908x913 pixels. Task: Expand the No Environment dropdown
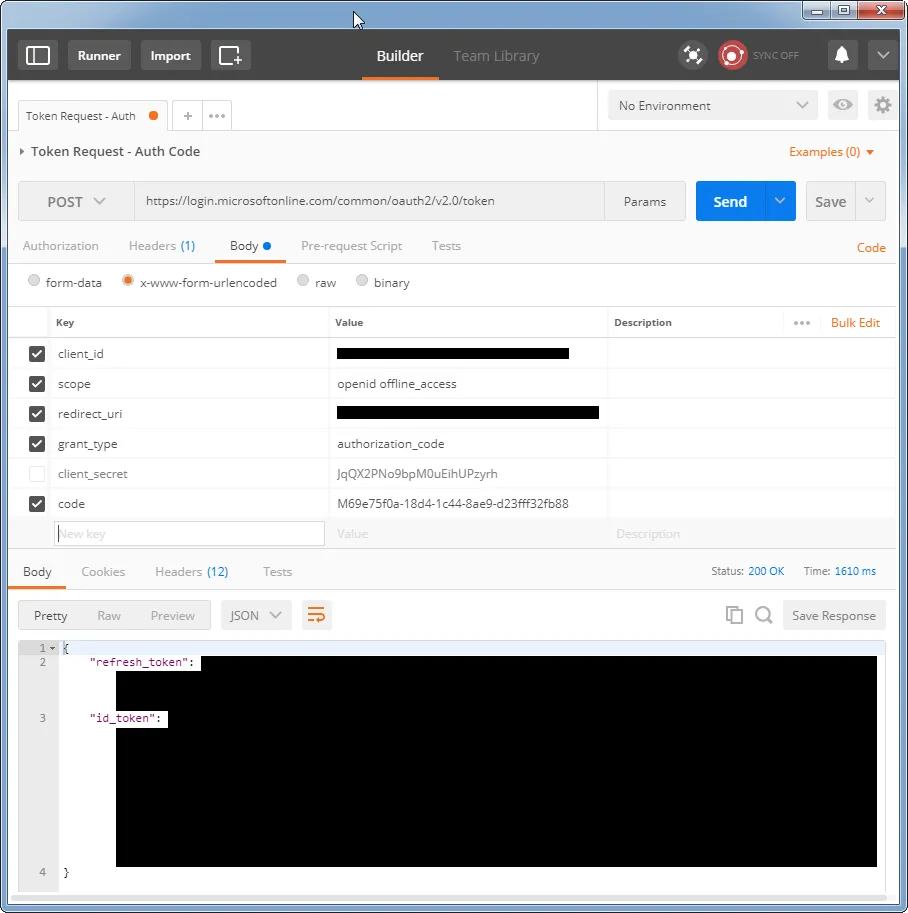point(713,105)
